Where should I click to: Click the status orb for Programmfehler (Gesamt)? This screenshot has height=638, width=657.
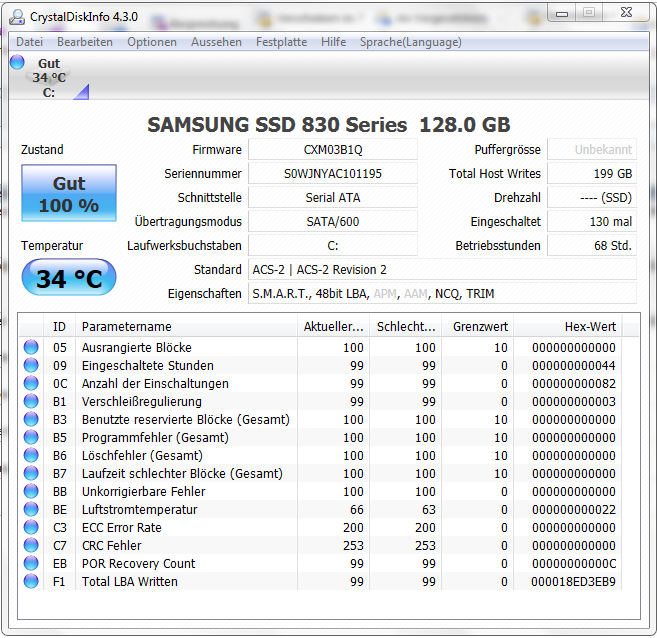(x=31, y=437)
